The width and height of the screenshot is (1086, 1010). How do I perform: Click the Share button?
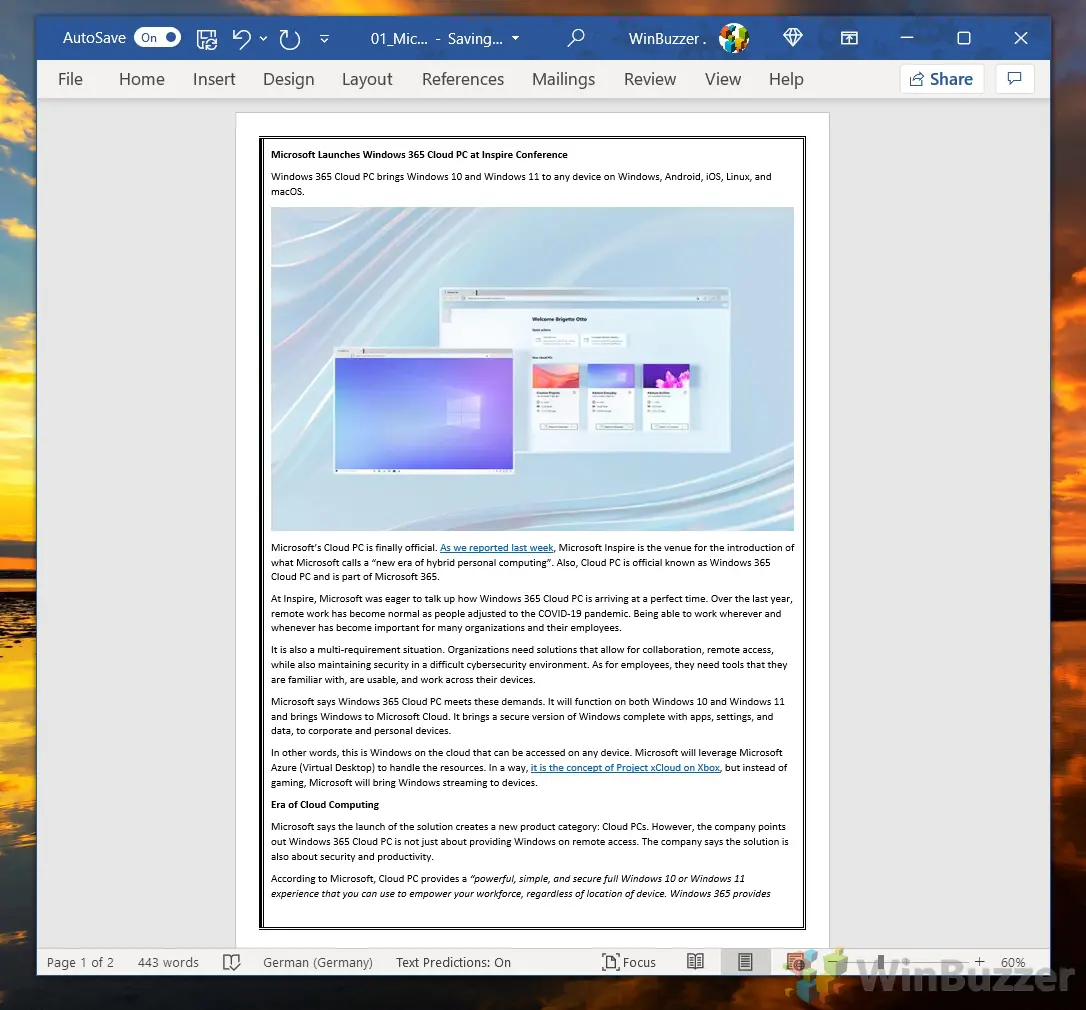click(x=941, y=78)
